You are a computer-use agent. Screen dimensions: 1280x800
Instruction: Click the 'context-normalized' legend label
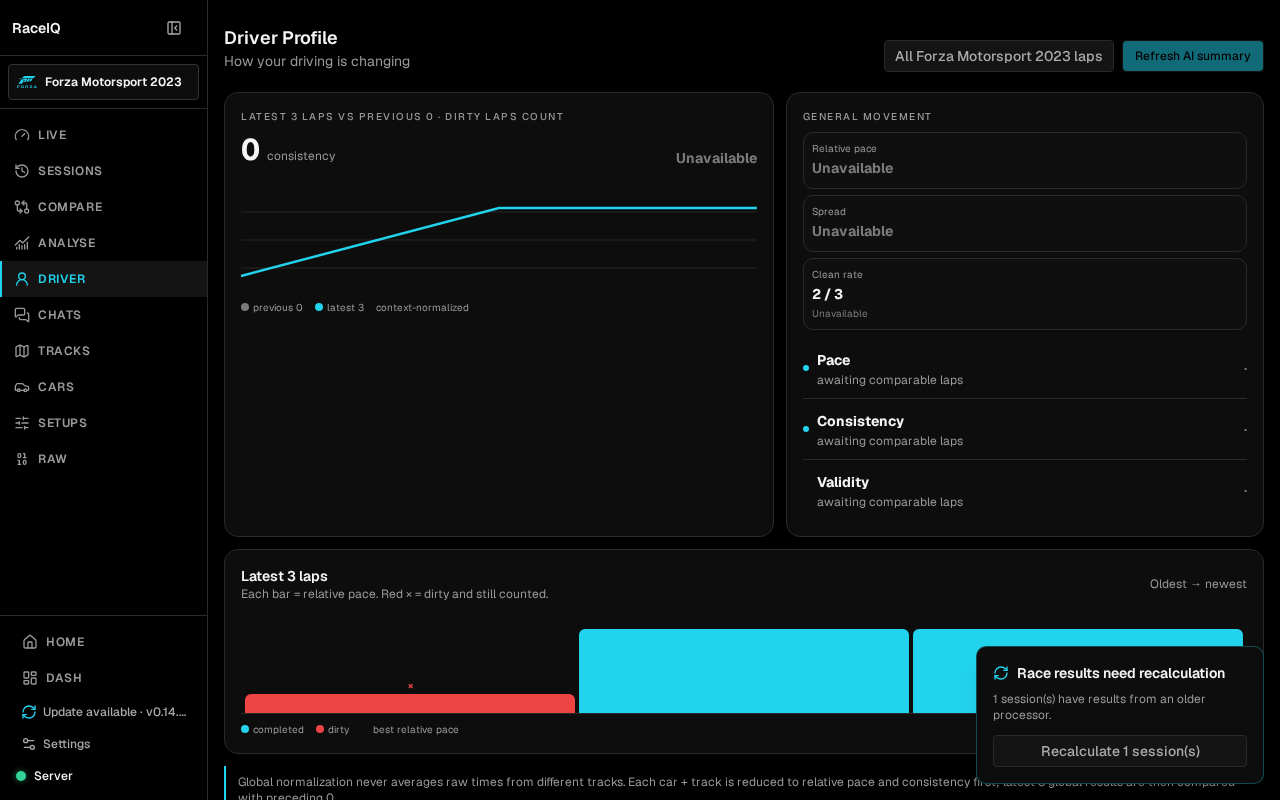(x=422, y=308)
